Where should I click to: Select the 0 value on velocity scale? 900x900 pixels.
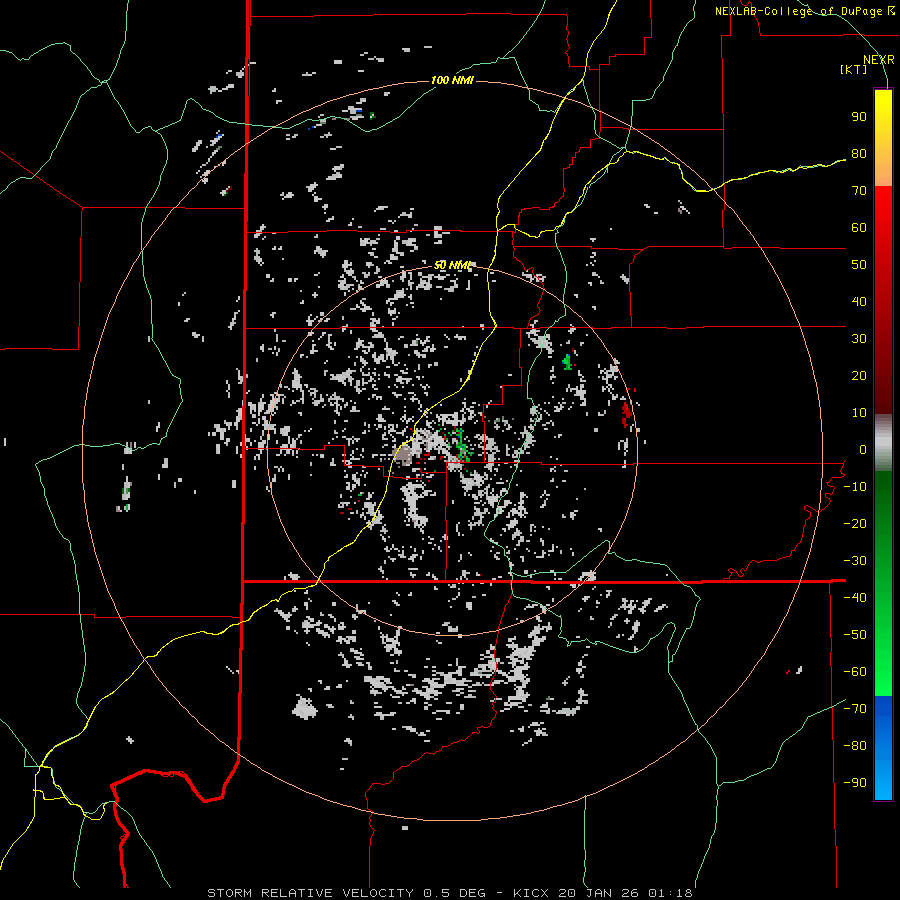(863, 450)
